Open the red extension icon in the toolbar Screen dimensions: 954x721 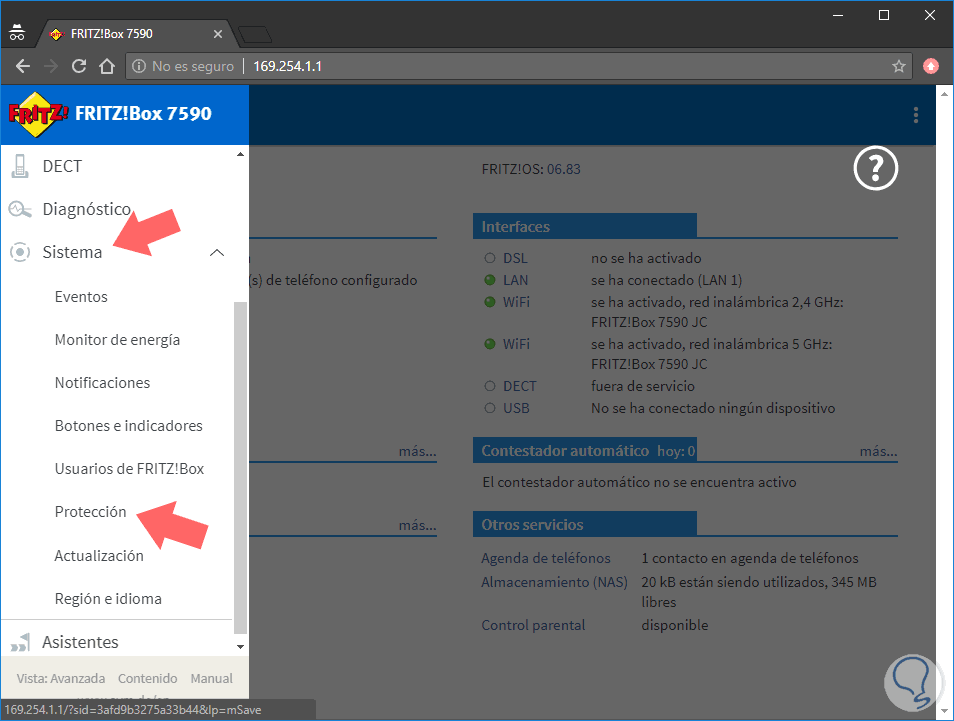[x=930, y=66]
